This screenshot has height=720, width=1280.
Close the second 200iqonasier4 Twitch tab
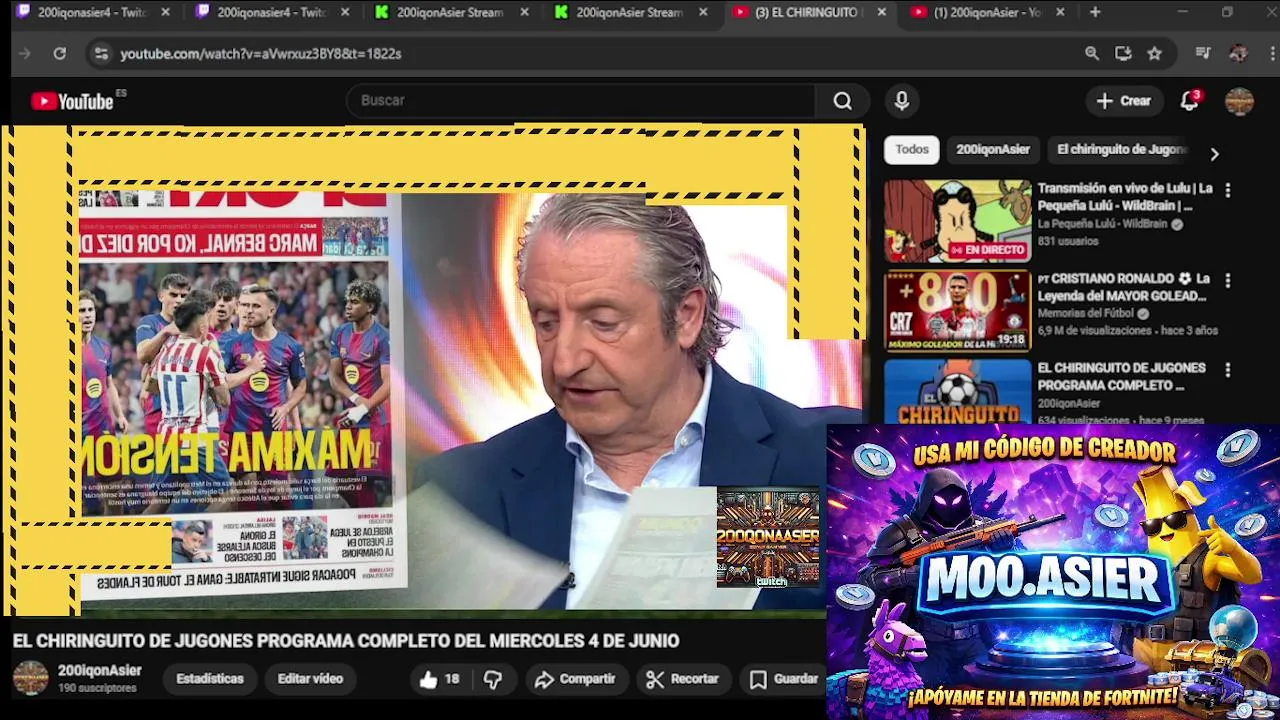coord(344,12)
